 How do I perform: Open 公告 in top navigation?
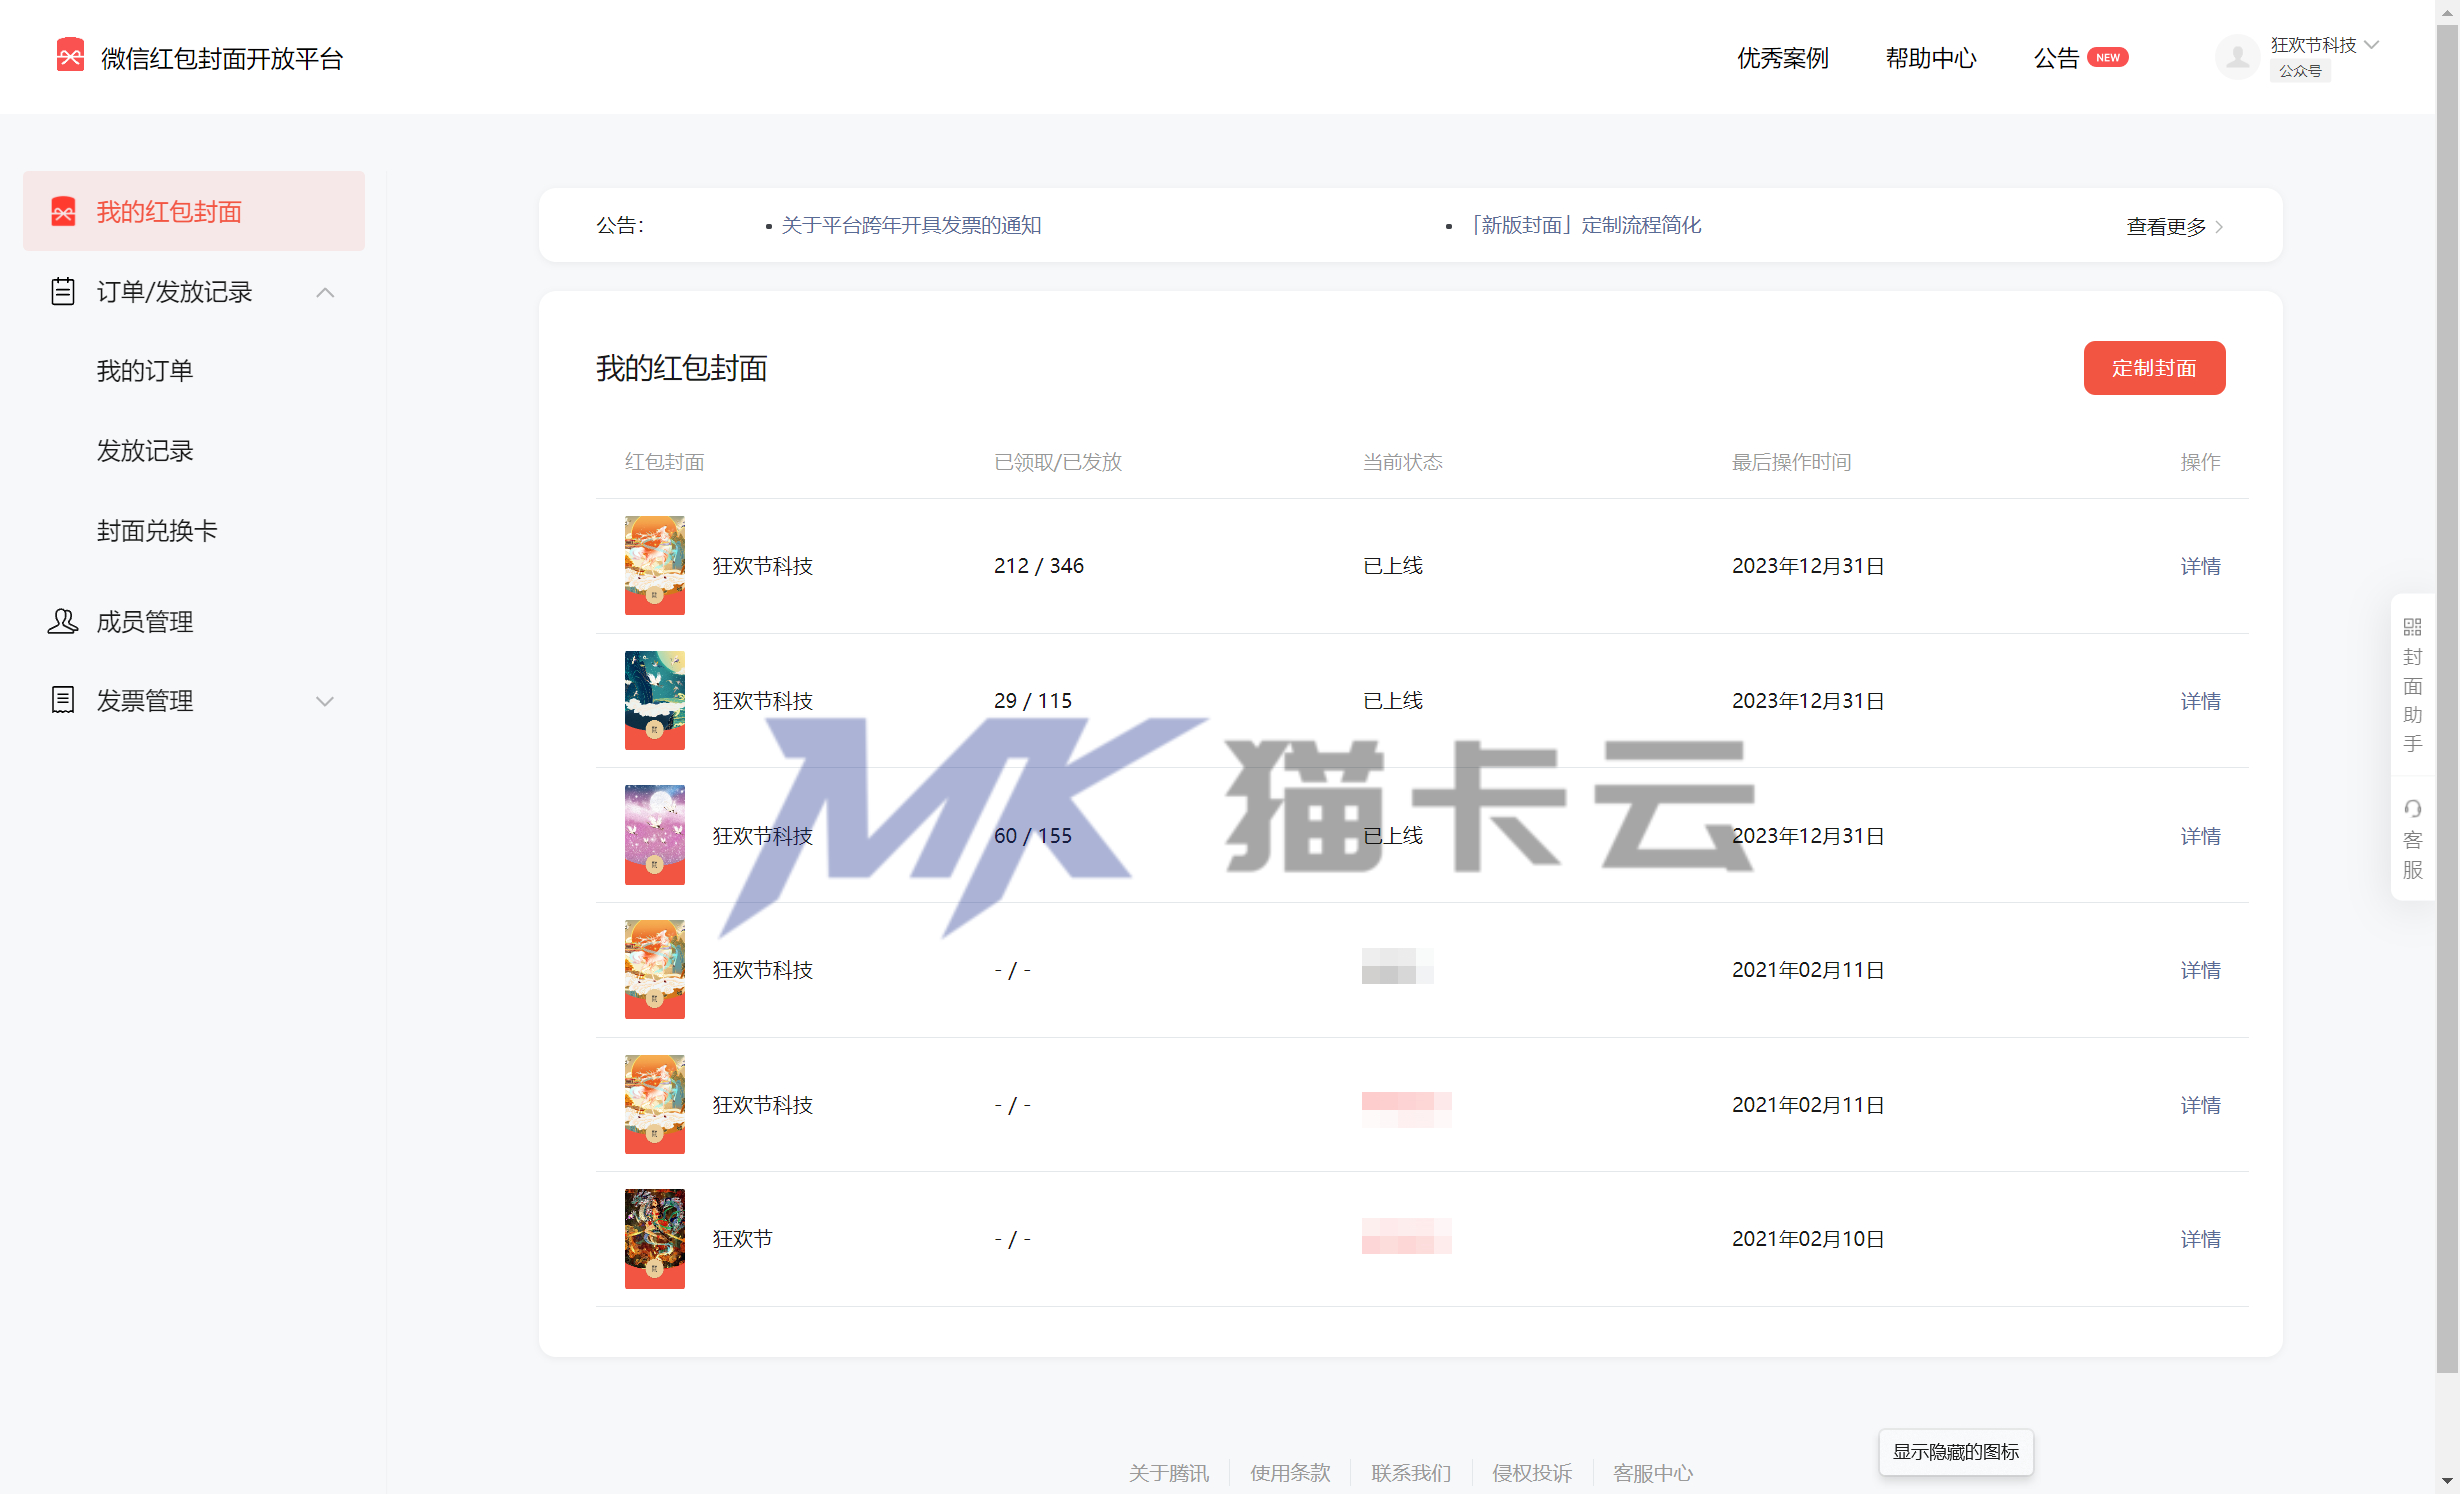(x=2056, y=58)
